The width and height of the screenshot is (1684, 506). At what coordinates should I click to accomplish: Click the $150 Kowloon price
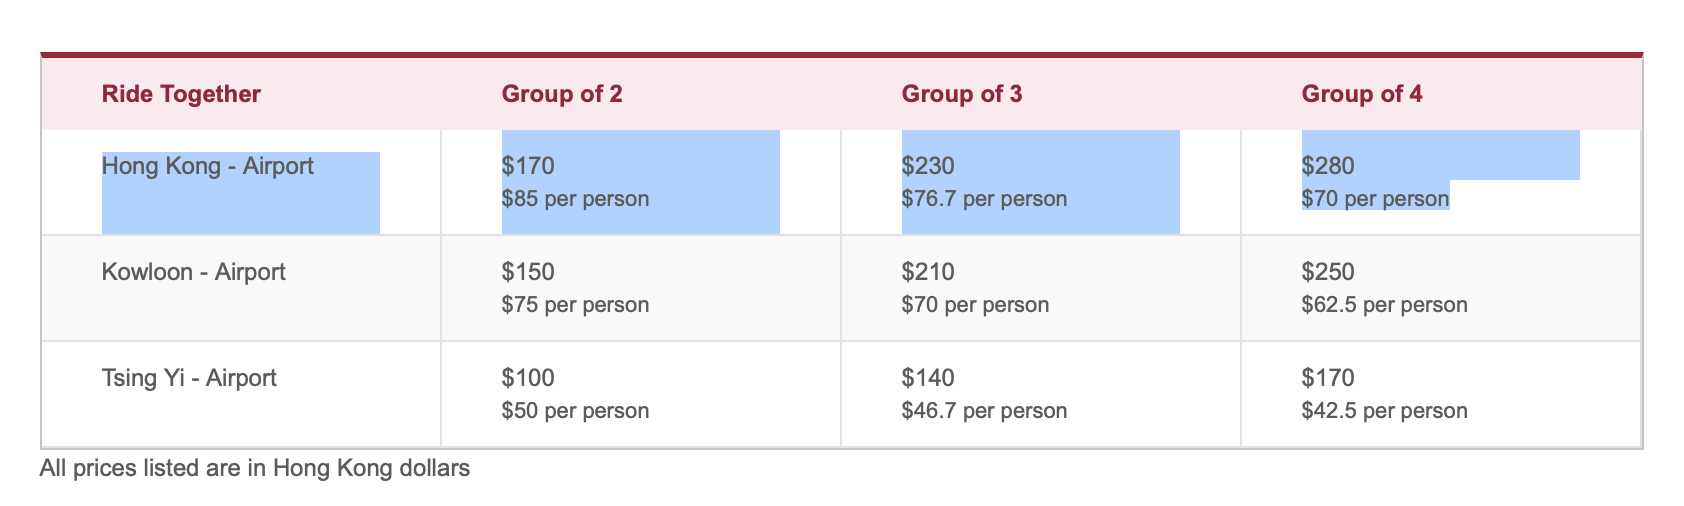pos(528,272)
